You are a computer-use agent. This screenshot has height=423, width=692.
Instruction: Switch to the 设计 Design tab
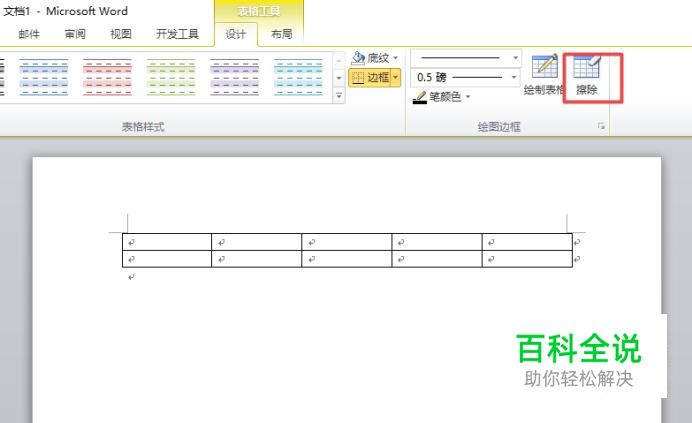click(236, 34)
